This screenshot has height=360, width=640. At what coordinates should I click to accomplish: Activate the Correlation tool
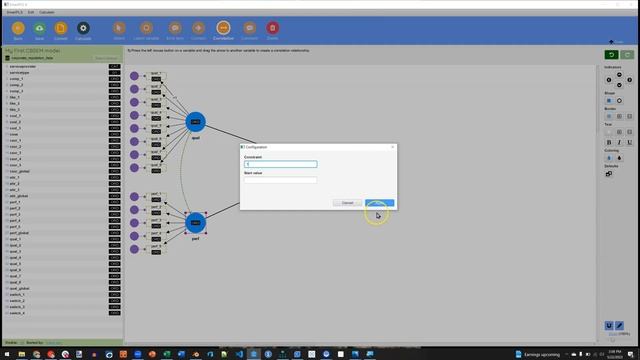tap(223, 28)
